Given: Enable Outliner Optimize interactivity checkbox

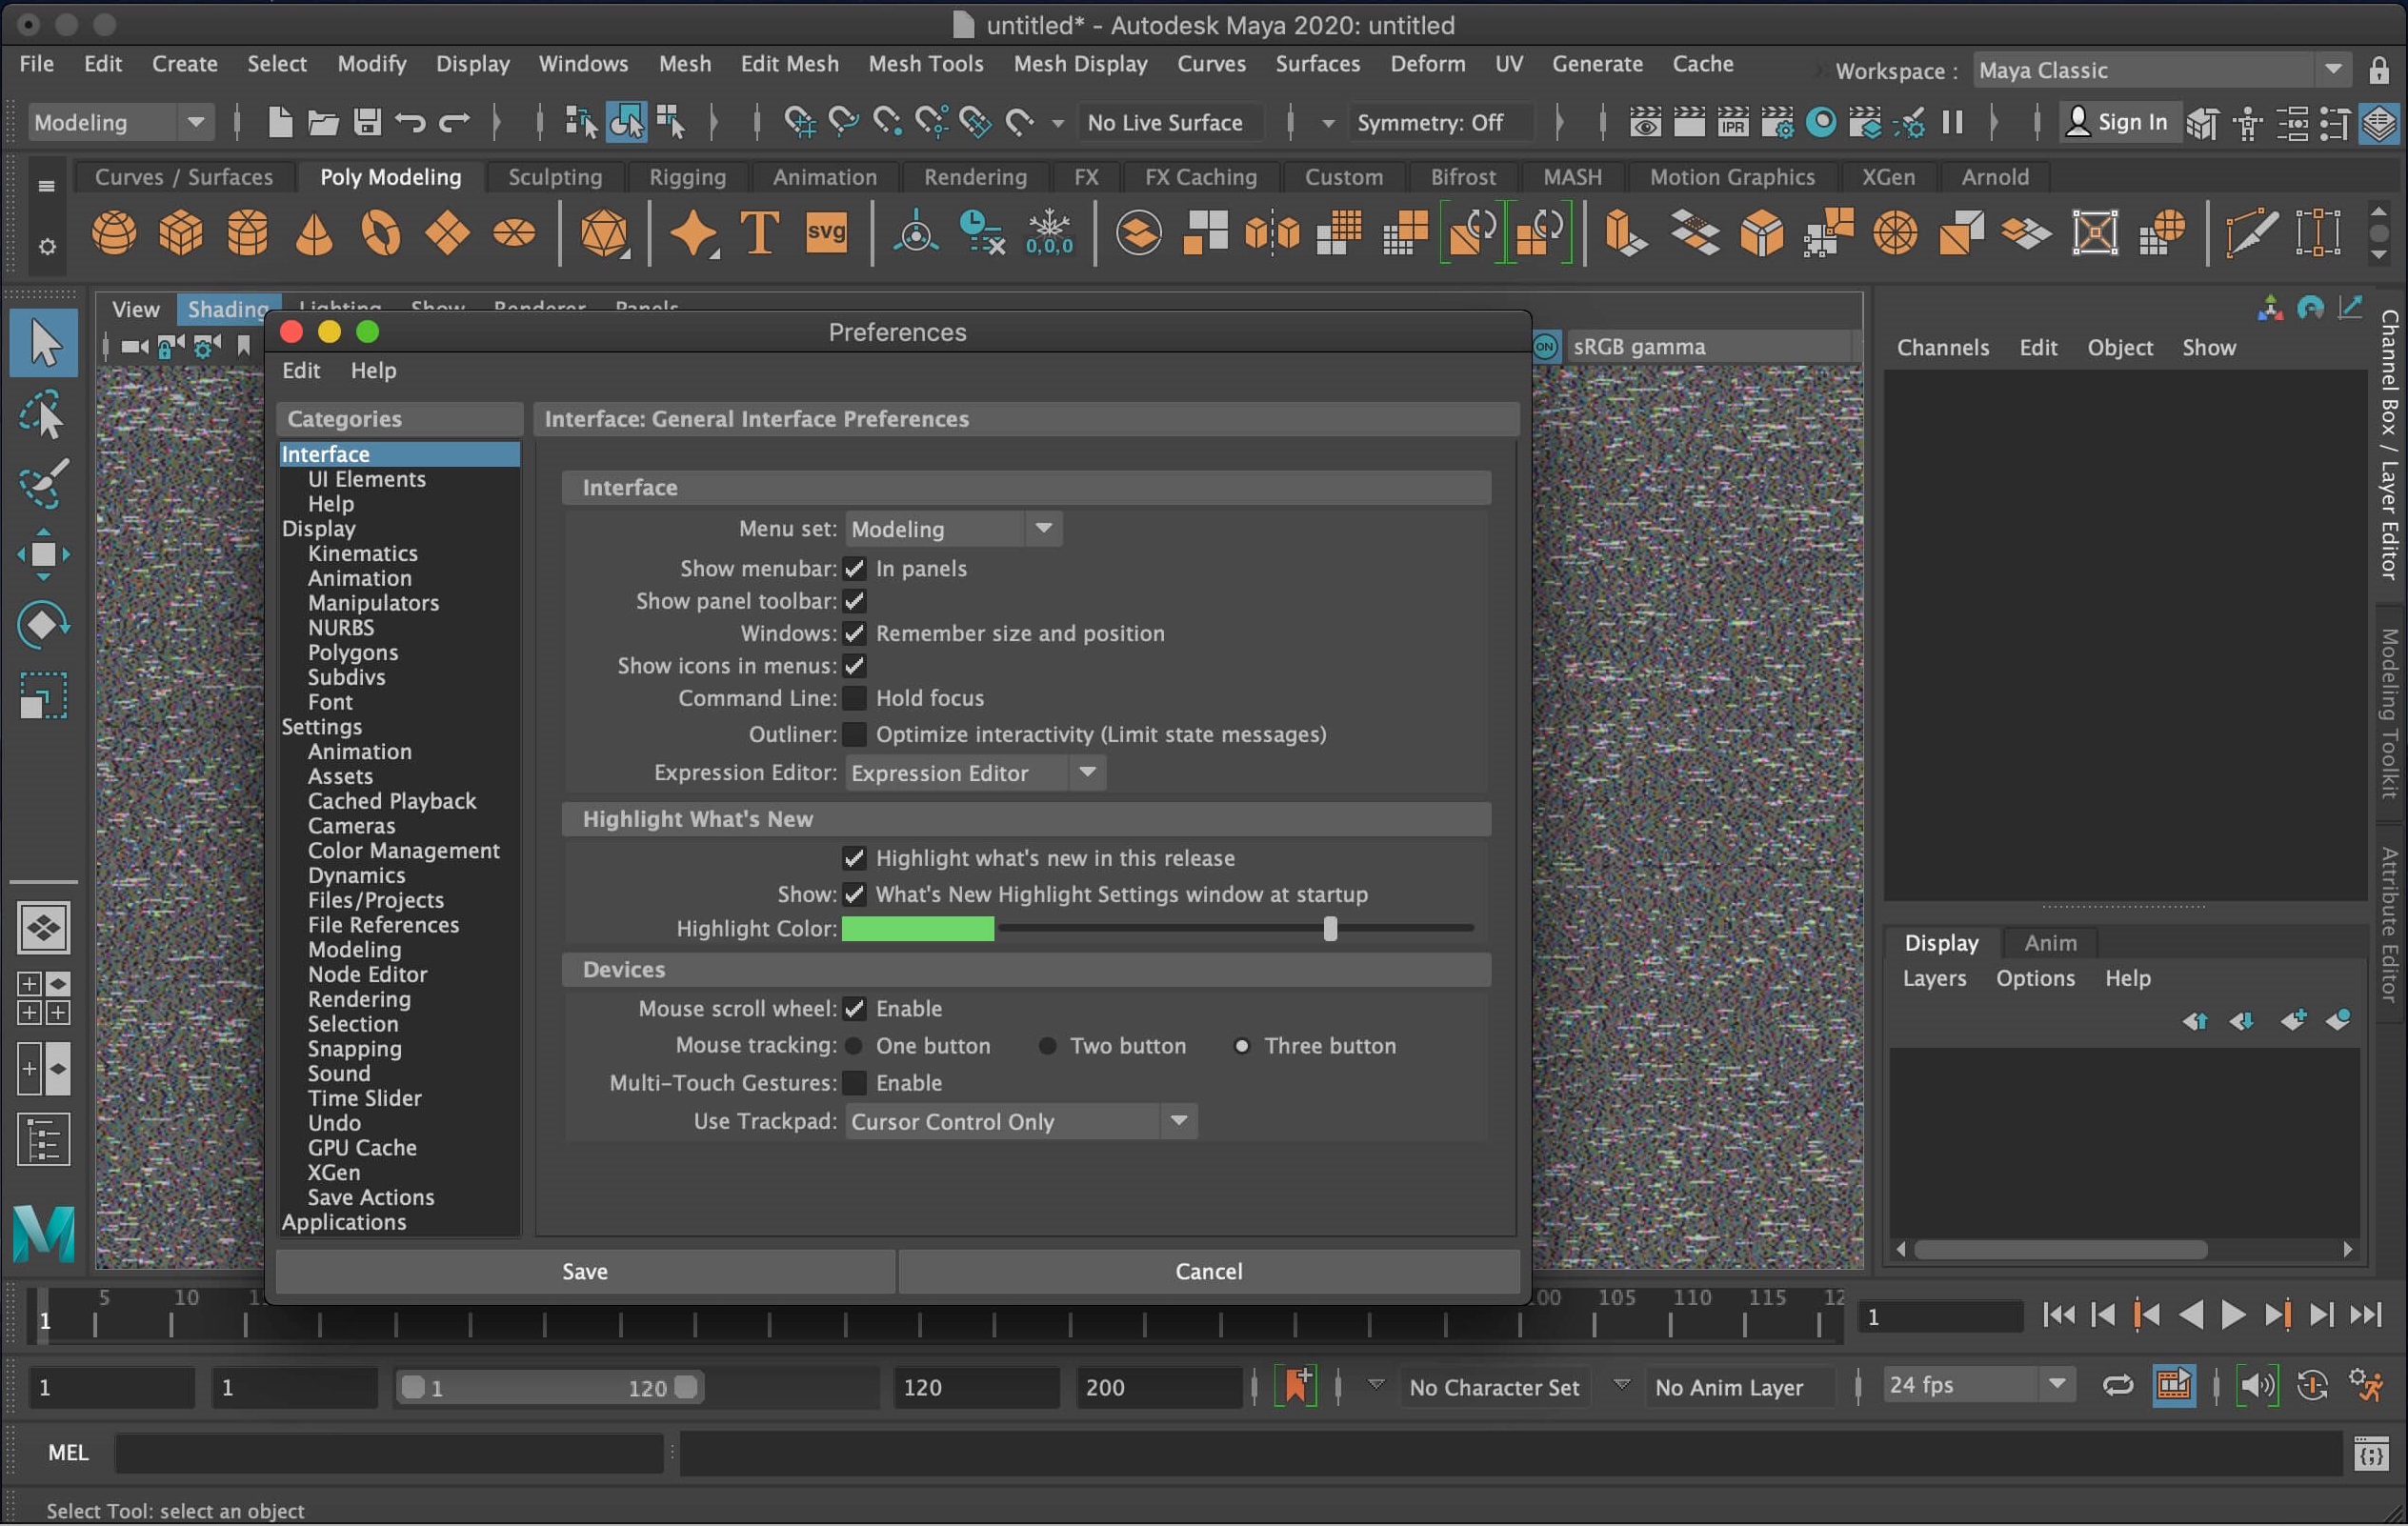Looking at the screenshot, I should (854, 734).
